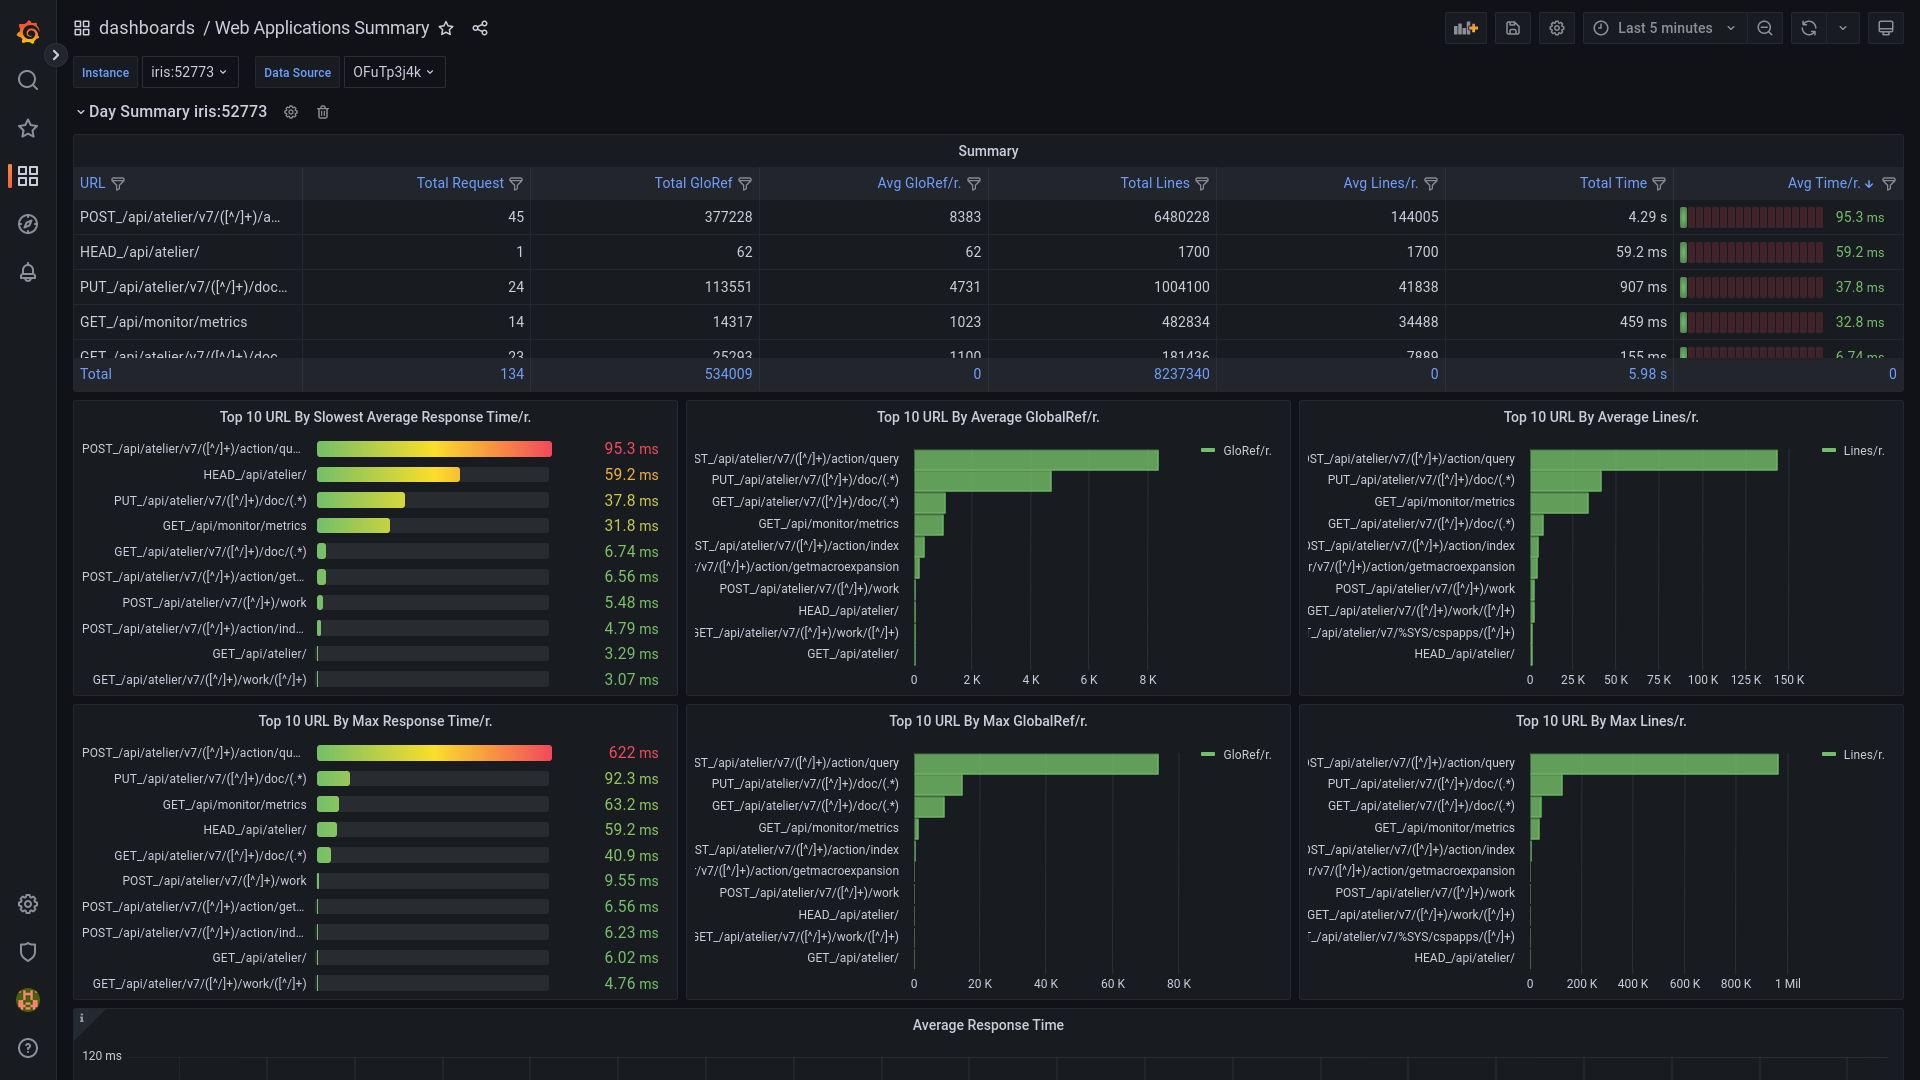Switch to TV display mode via the monitor icon

coord(1885,28)
